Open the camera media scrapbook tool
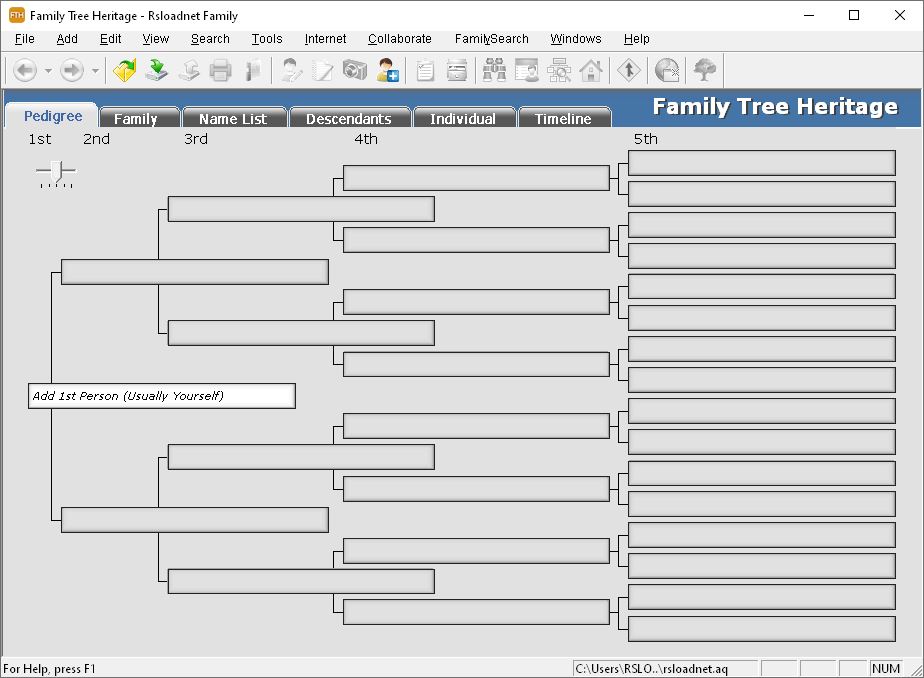Image resolution: width=924 pixels, height=678 pixels. (354, 70)
